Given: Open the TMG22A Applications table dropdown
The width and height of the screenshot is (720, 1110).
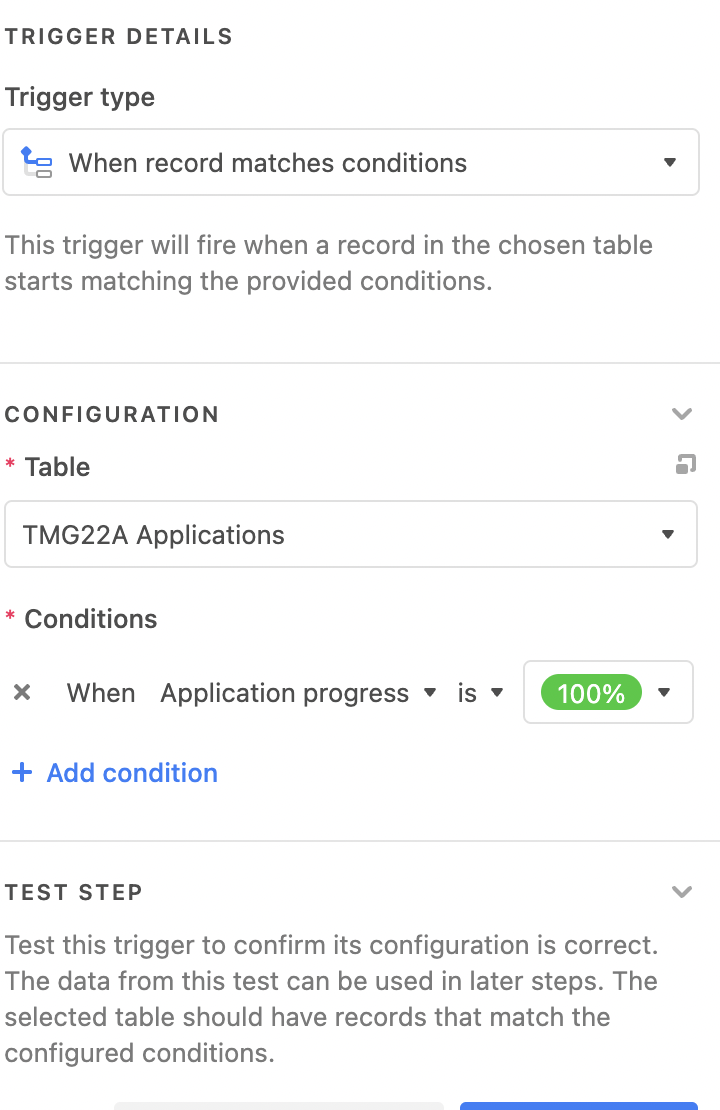Looking at the screenshot, I should point(350,534).
